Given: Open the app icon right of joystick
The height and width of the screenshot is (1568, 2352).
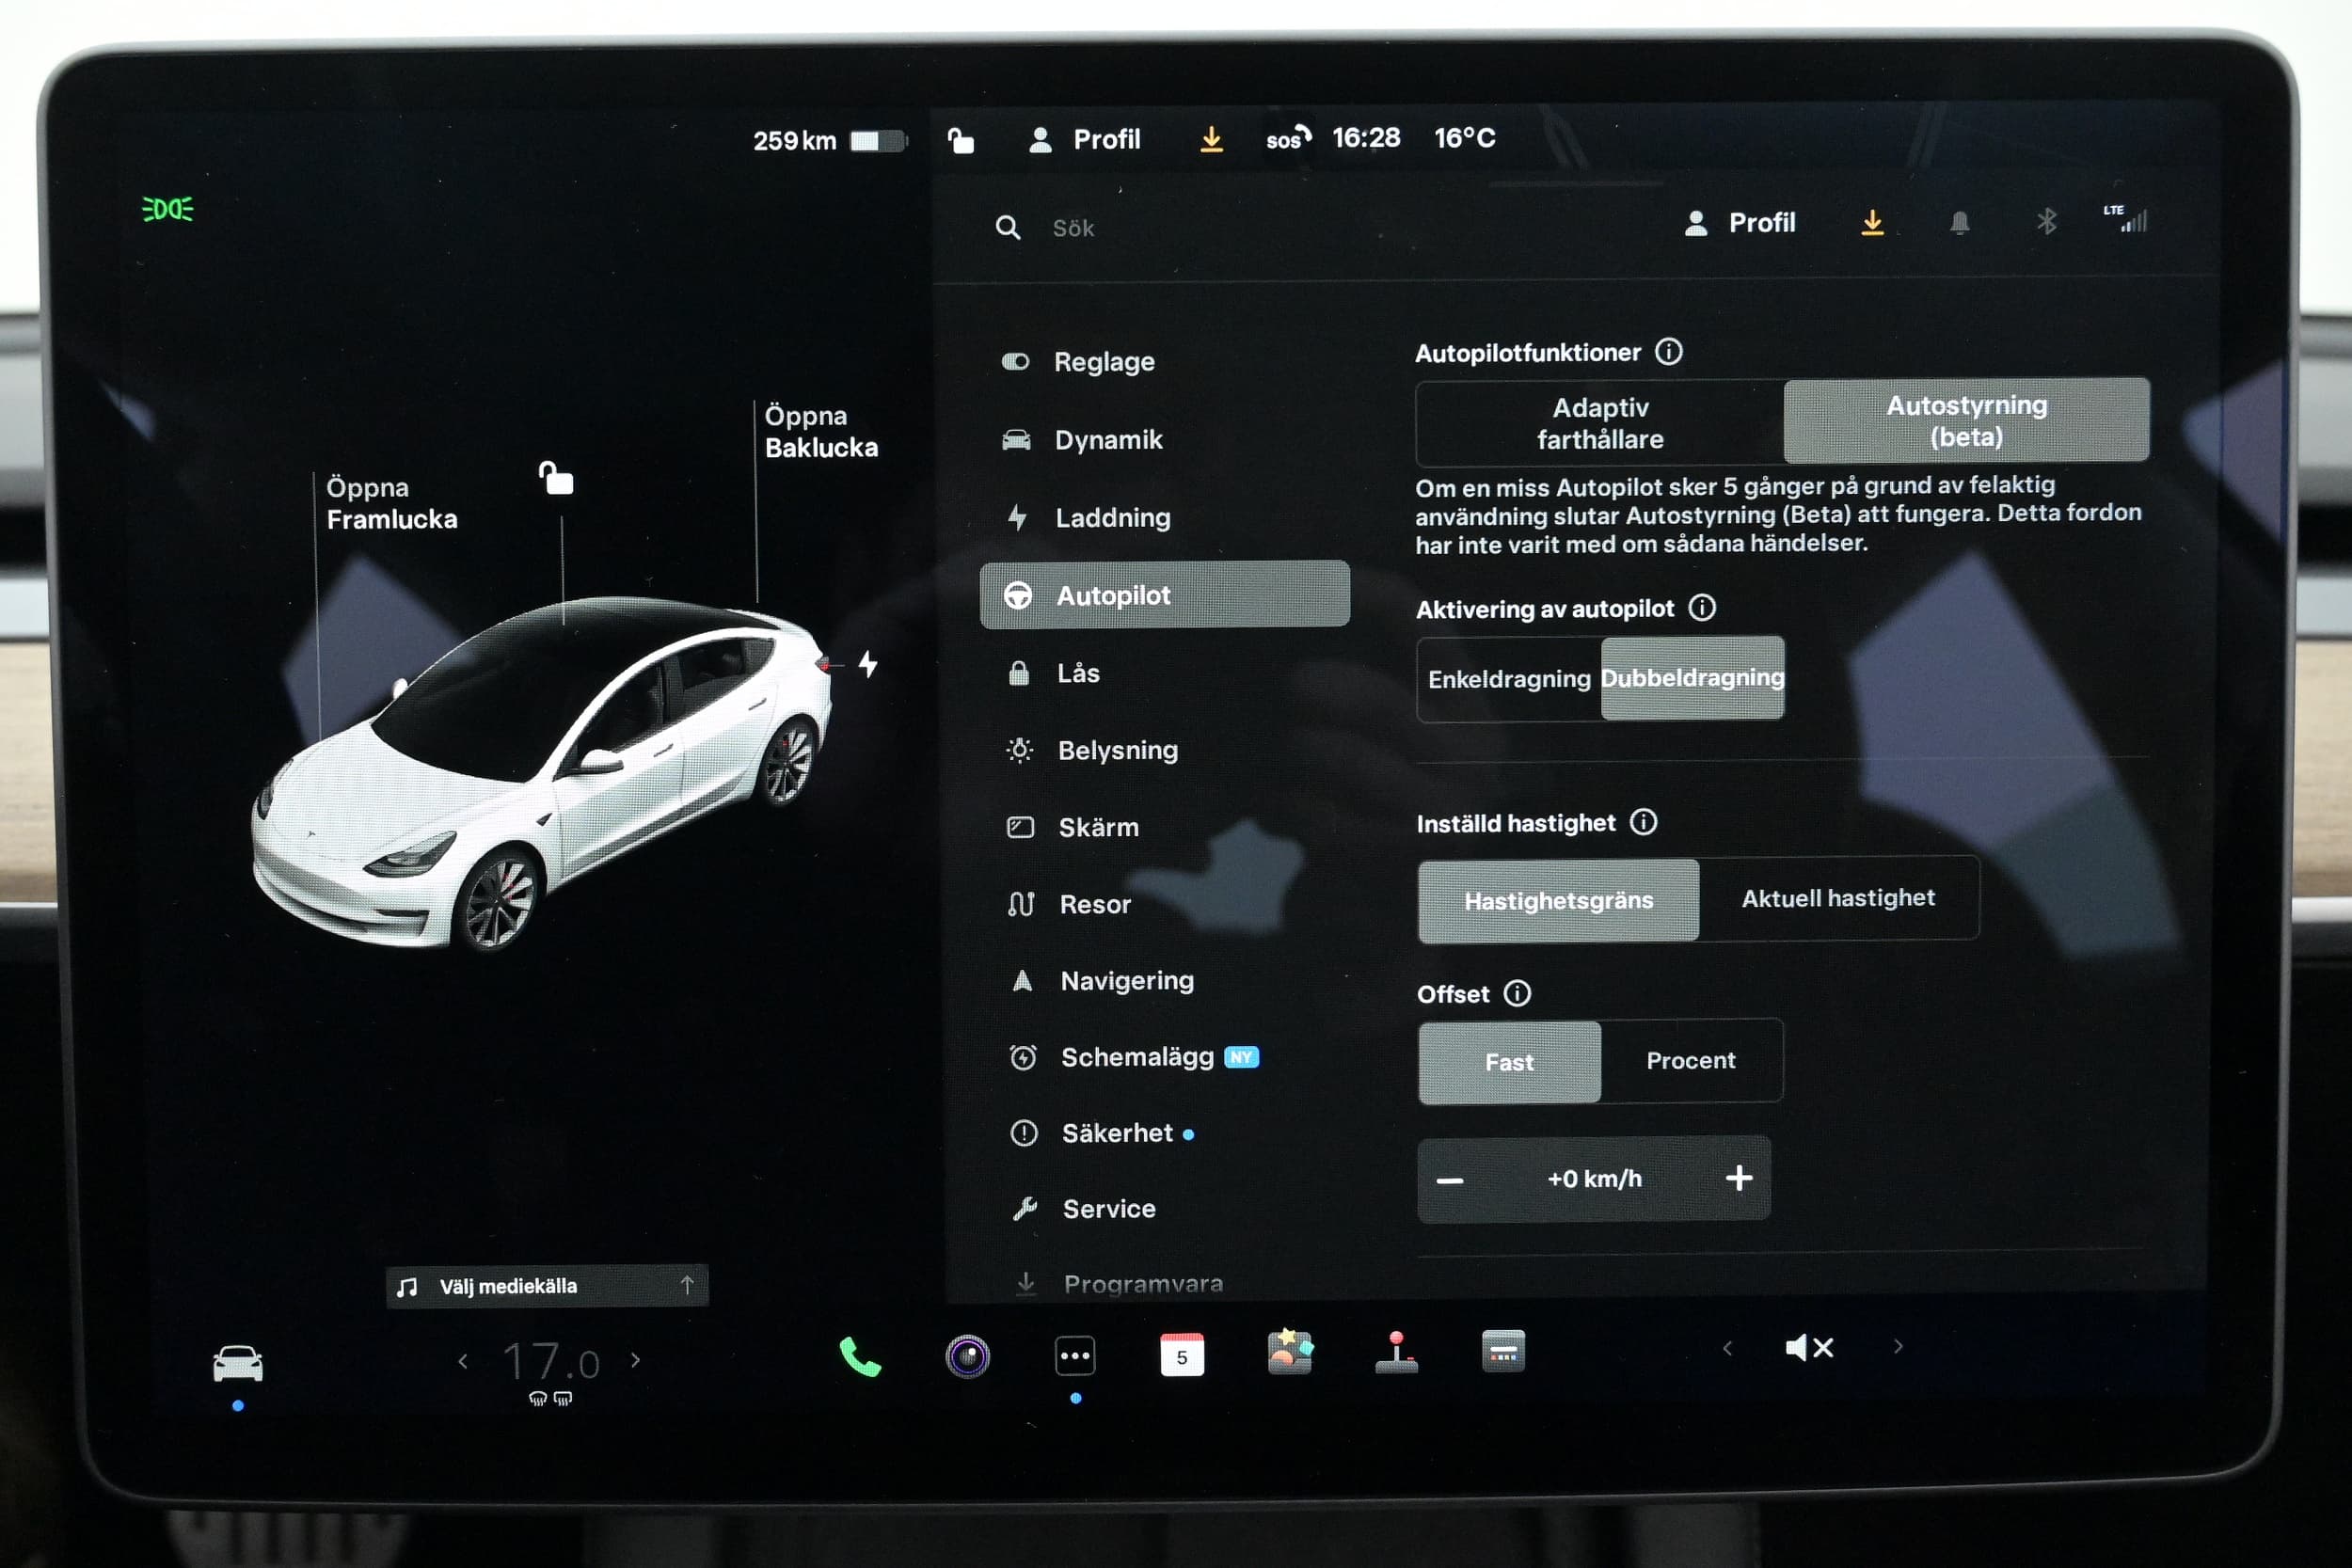Looking at the screenshot, I should point(1503,1352).
